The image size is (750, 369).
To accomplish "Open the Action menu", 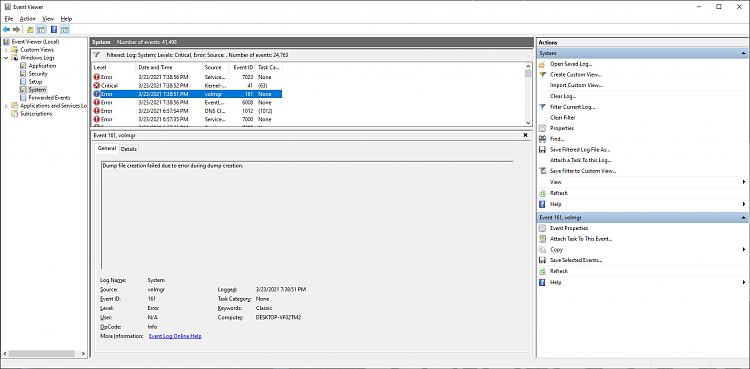I will 27,19.
